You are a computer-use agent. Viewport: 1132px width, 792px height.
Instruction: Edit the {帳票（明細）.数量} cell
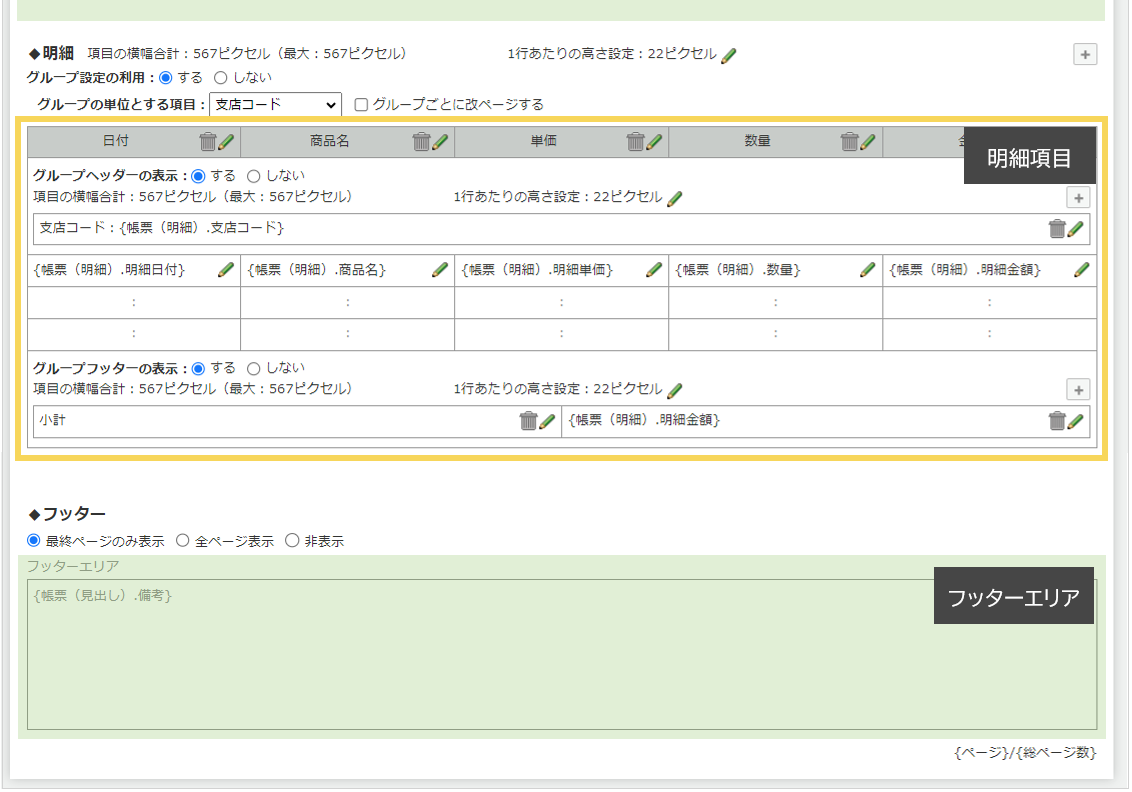tap(866, 269)
